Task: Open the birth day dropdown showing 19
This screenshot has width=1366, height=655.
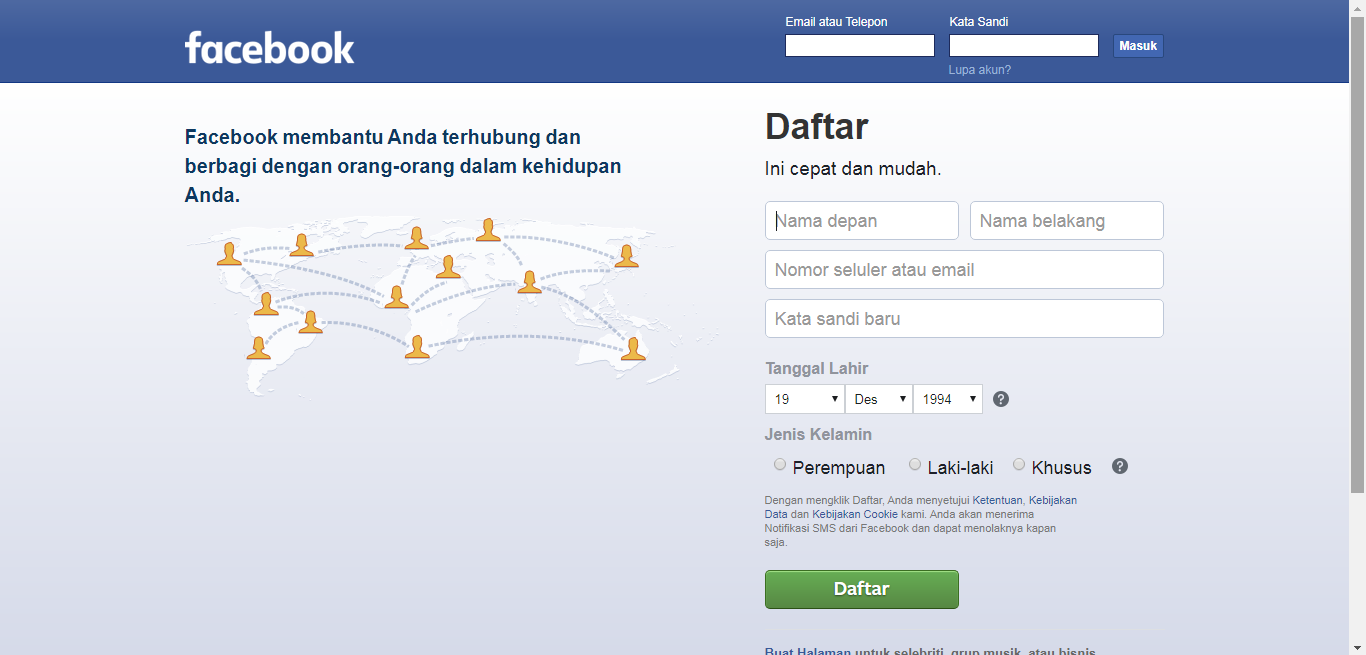Action: (x=804, y=398)
